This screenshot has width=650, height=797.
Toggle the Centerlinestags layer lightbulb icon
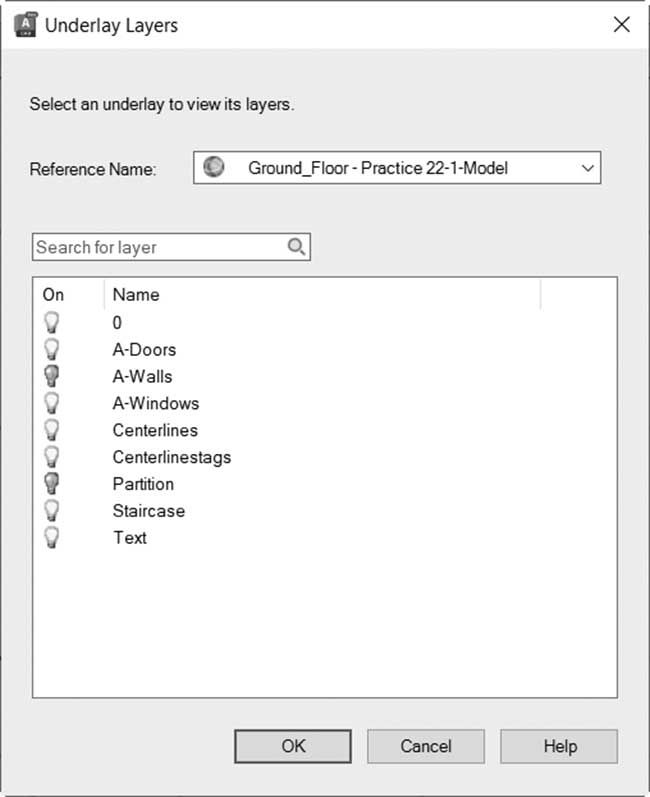tap(51, 457)
